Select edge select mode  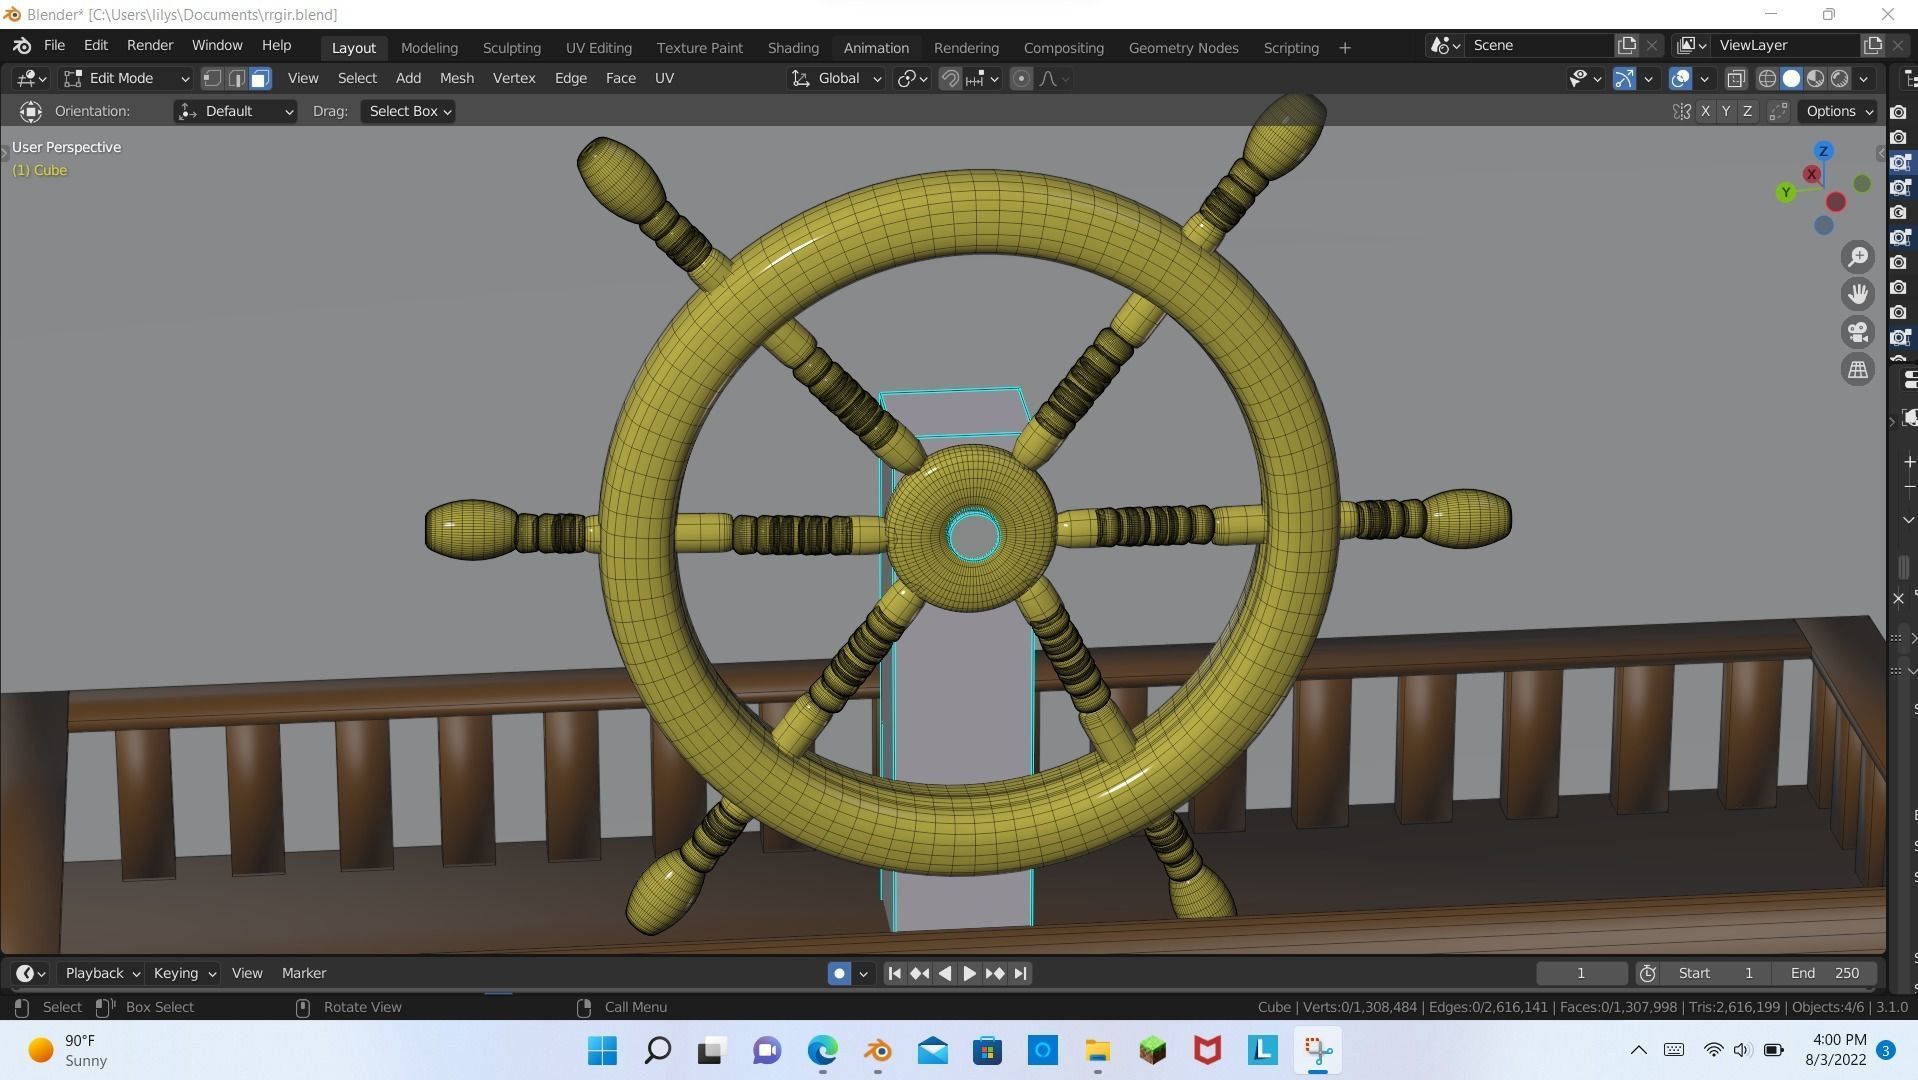(236, 78)
